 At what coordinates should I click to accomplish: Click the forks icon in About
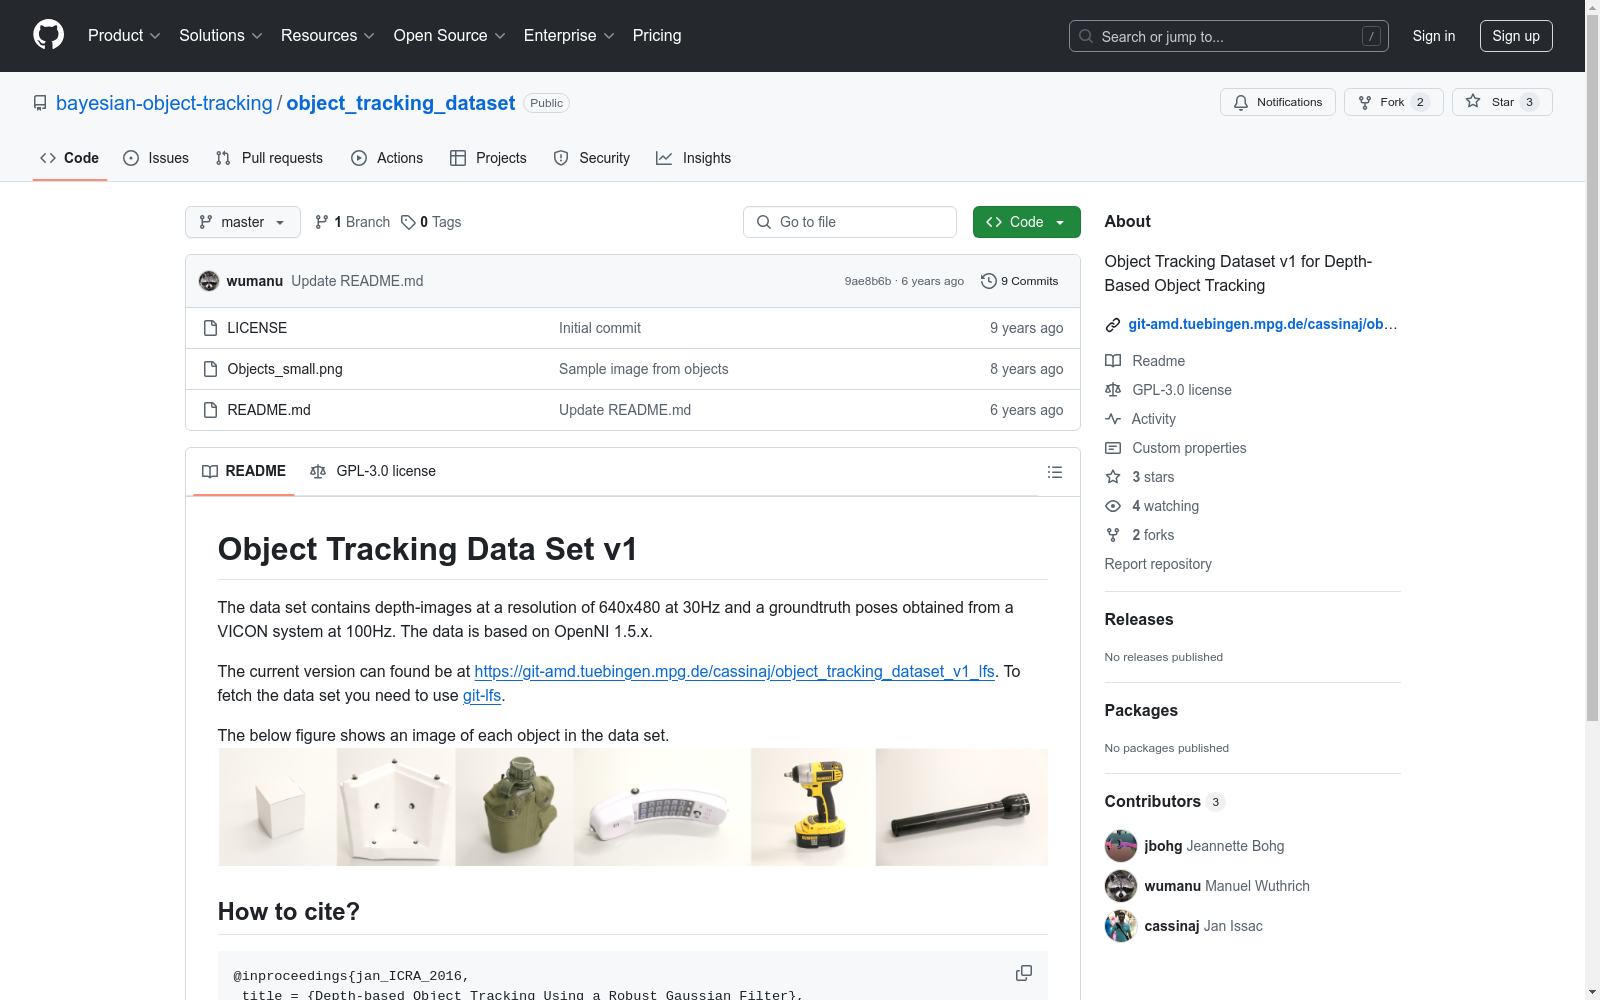click(x=1113, y=535)
